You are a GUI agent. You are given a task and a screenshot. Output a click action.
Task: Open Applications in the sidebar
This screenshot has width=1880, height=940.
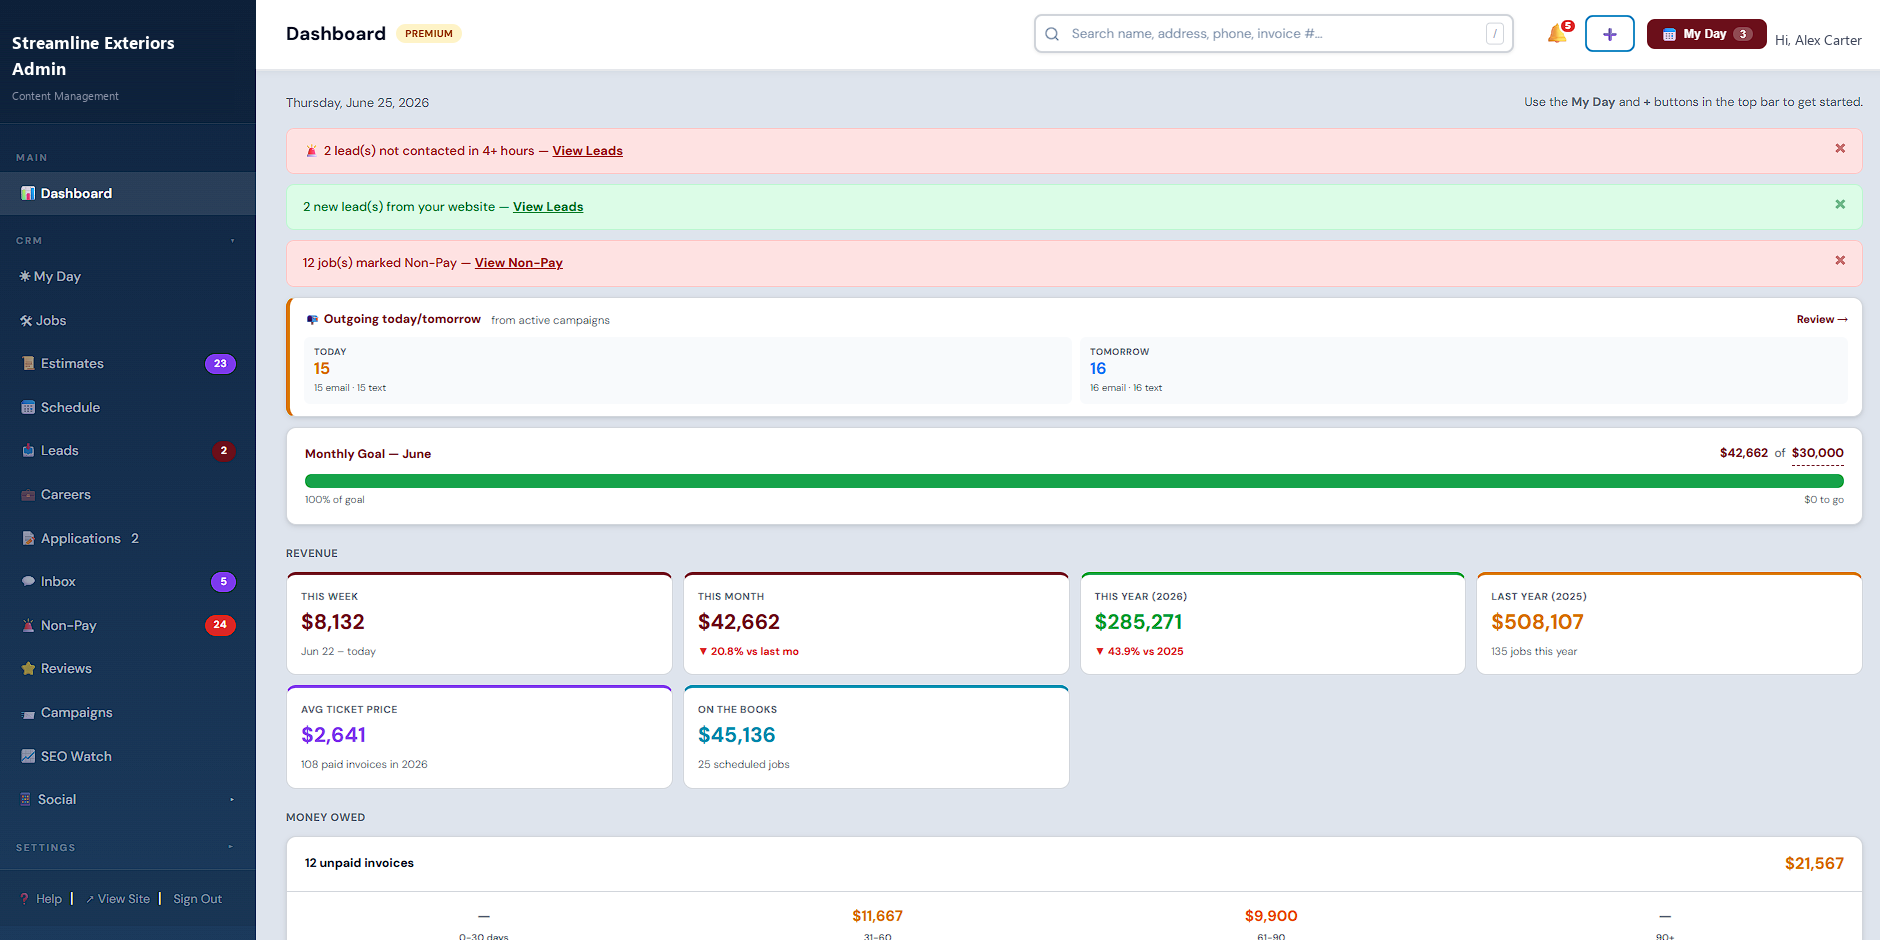coord(128,538)
